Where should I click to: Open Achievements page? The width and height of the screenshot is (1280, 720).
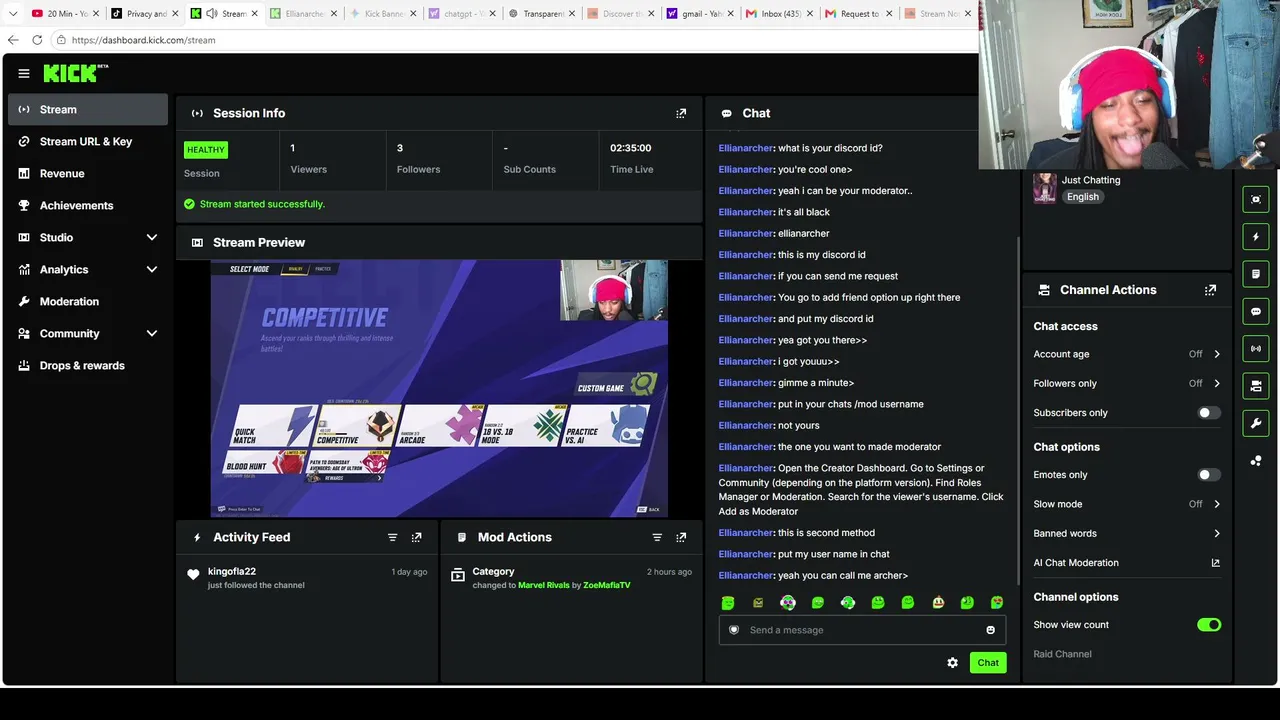pos(88,205)
